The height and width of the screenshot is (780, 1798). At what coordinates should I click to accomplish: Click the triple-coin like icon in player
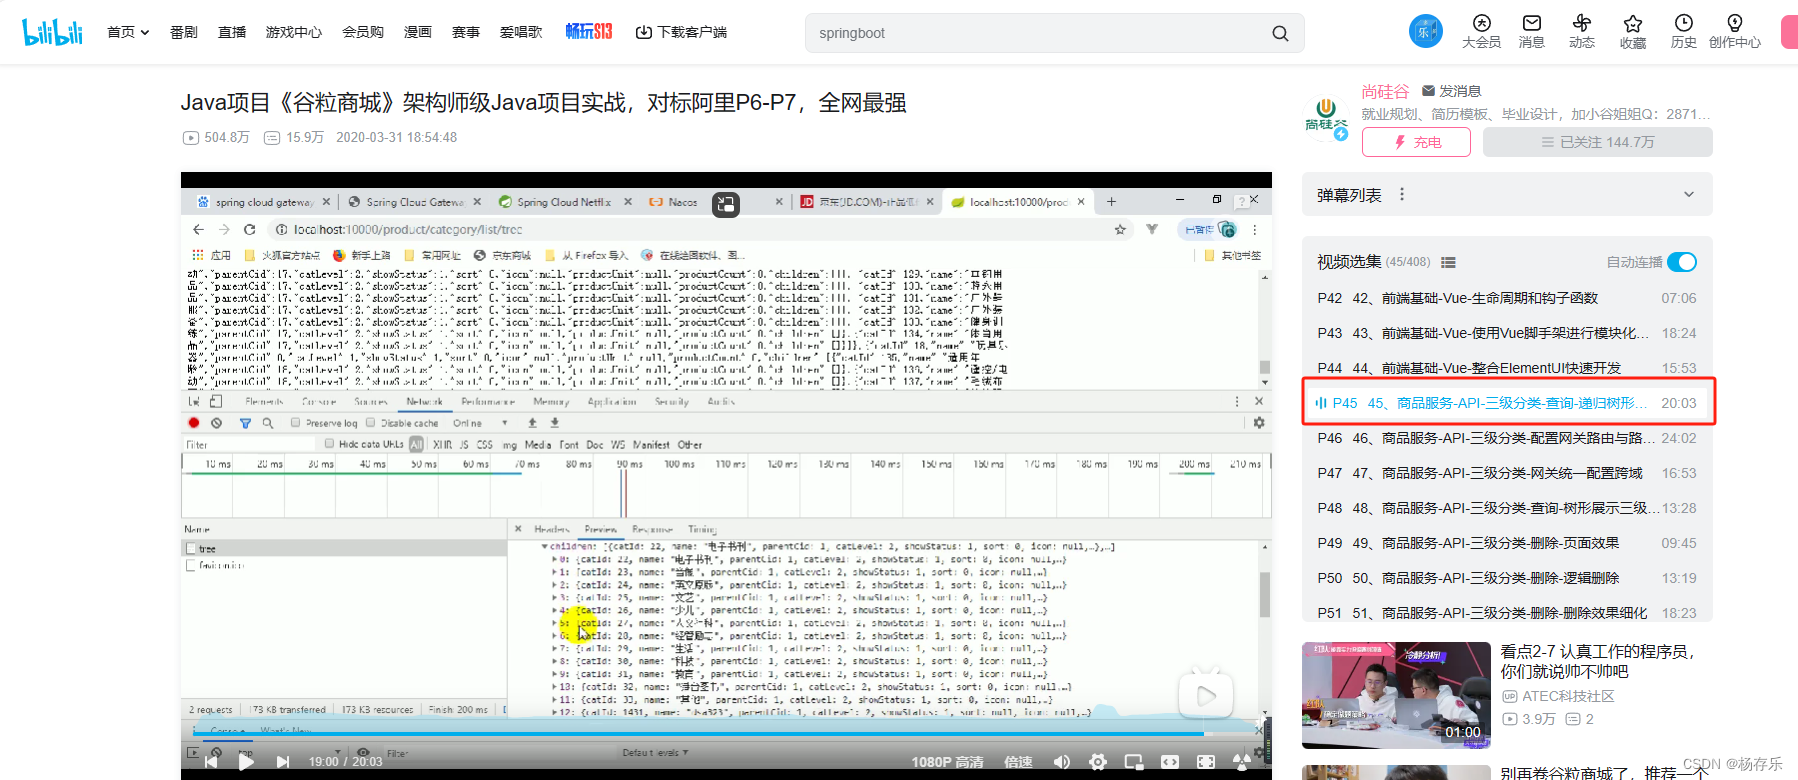[x=1242, y=762]
